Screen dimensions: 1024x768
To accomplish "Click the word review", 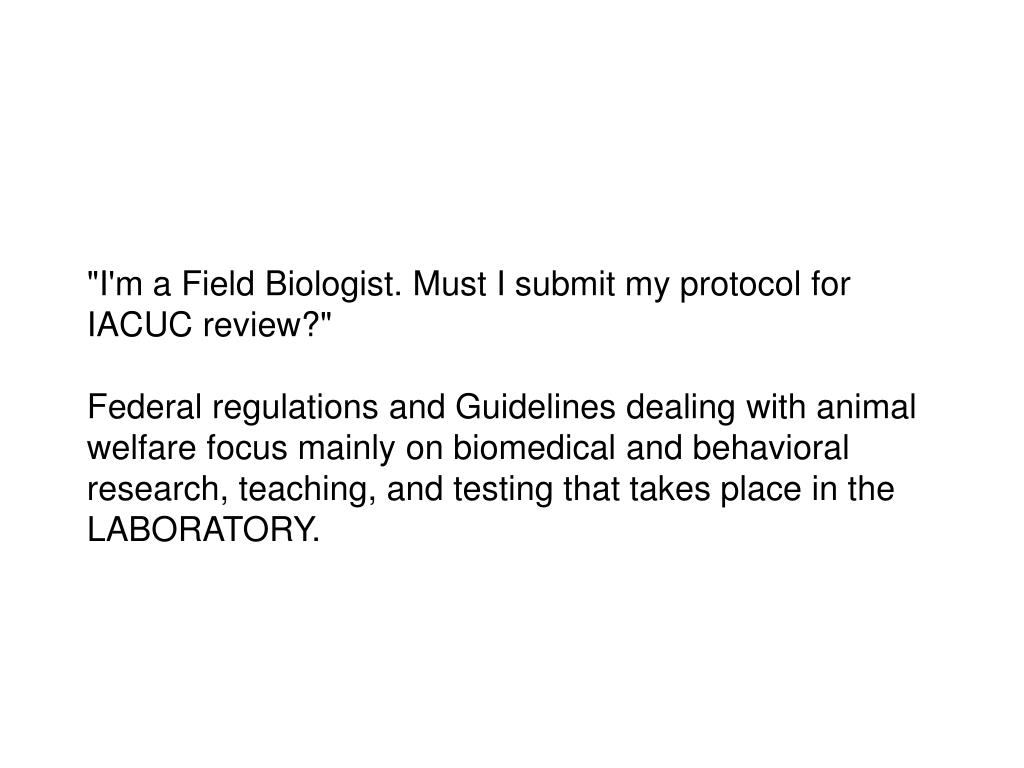I will [251, 325].
